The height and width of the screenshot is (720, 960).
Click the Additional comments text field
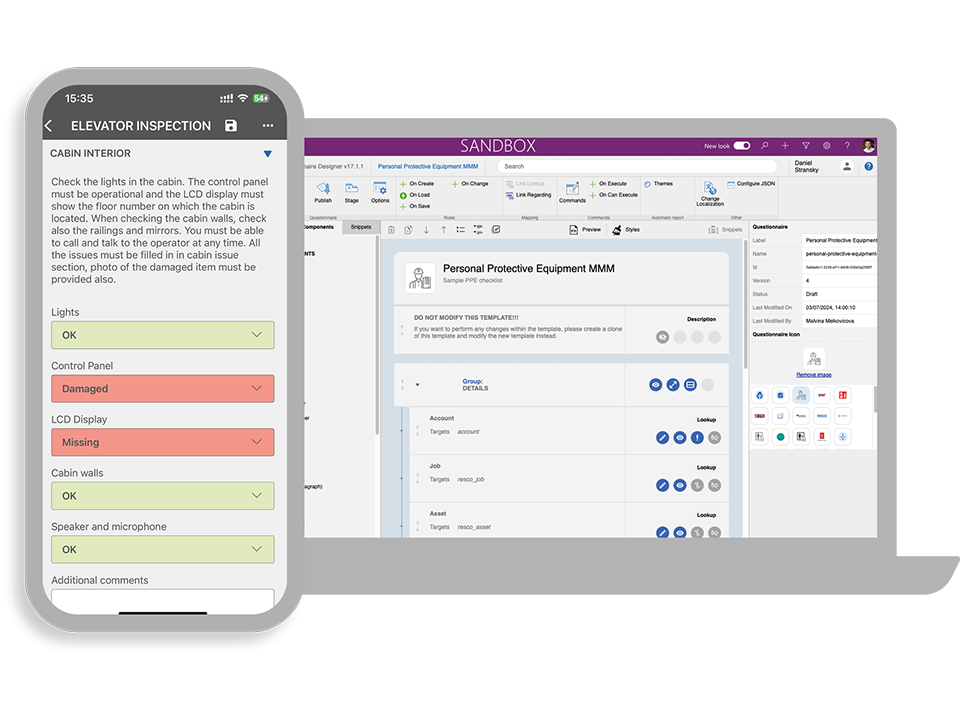click(162, 601)
